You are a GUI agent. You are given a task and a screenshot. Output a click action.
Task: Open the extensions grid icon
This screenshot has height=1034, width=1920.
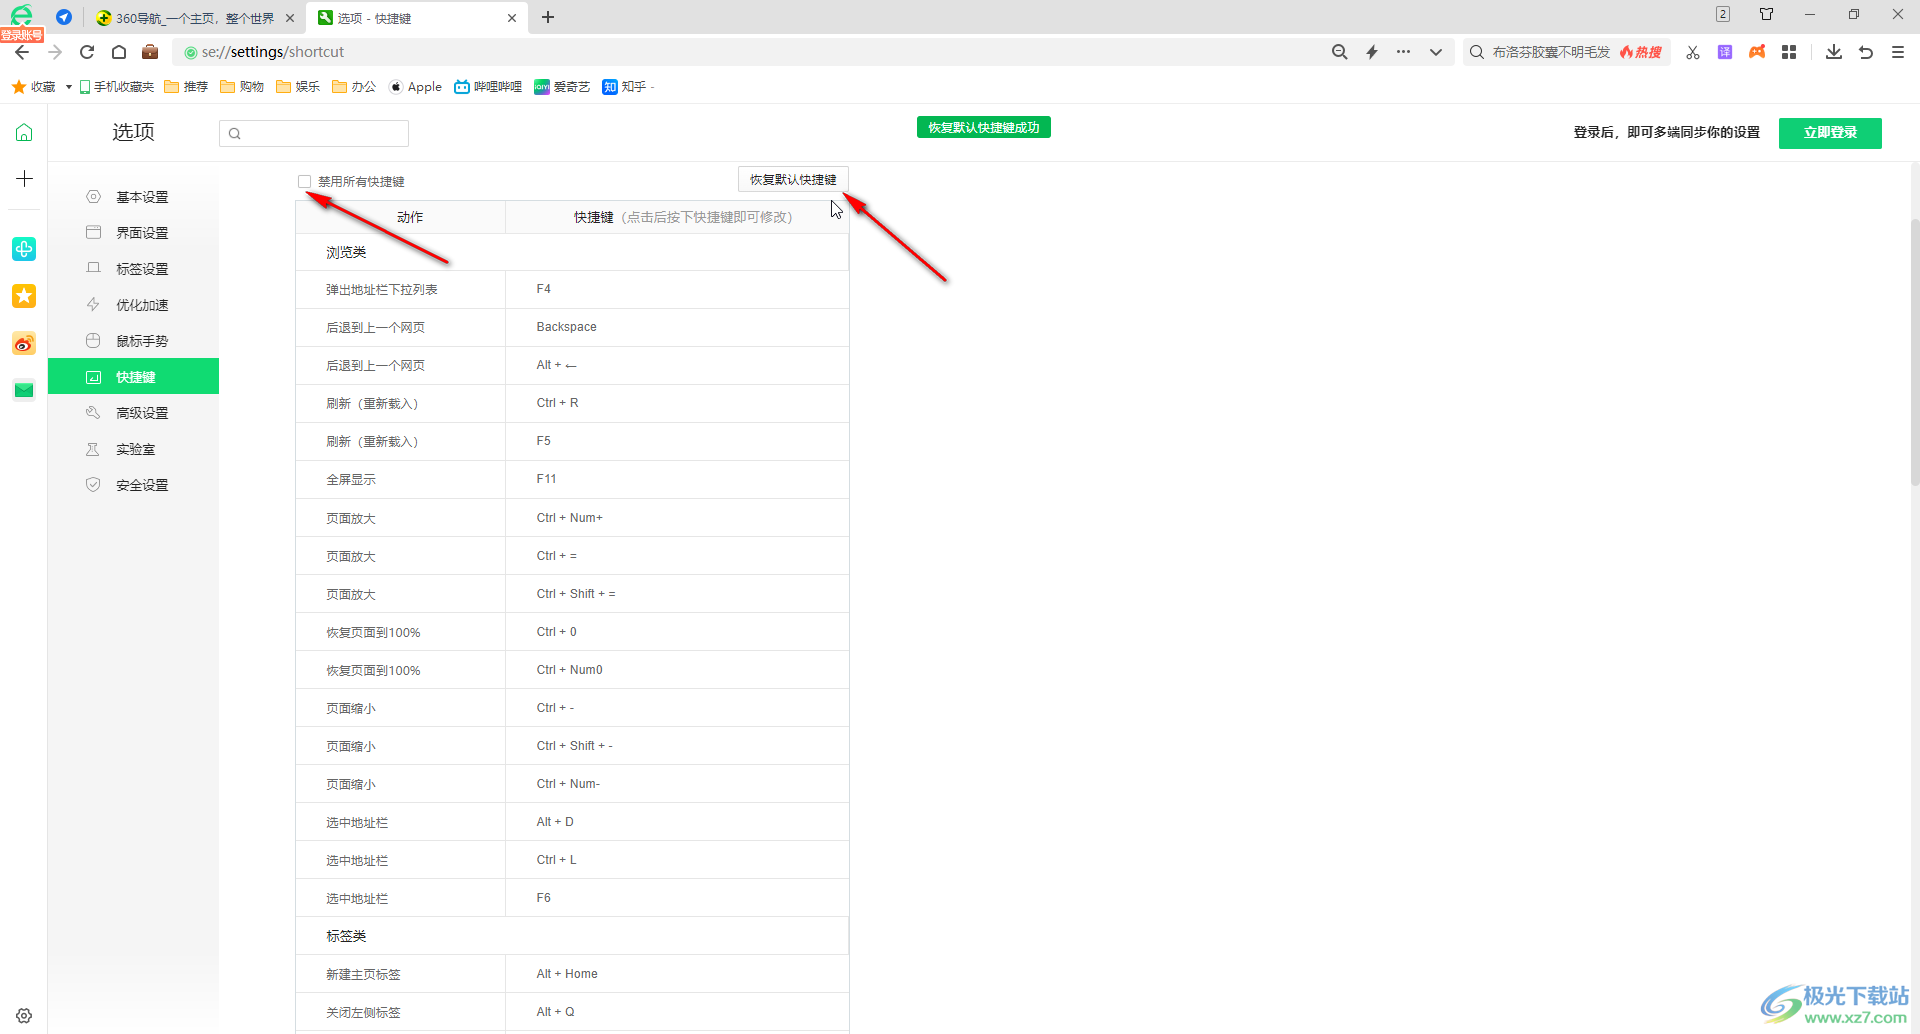click(x=1789, y=52)
